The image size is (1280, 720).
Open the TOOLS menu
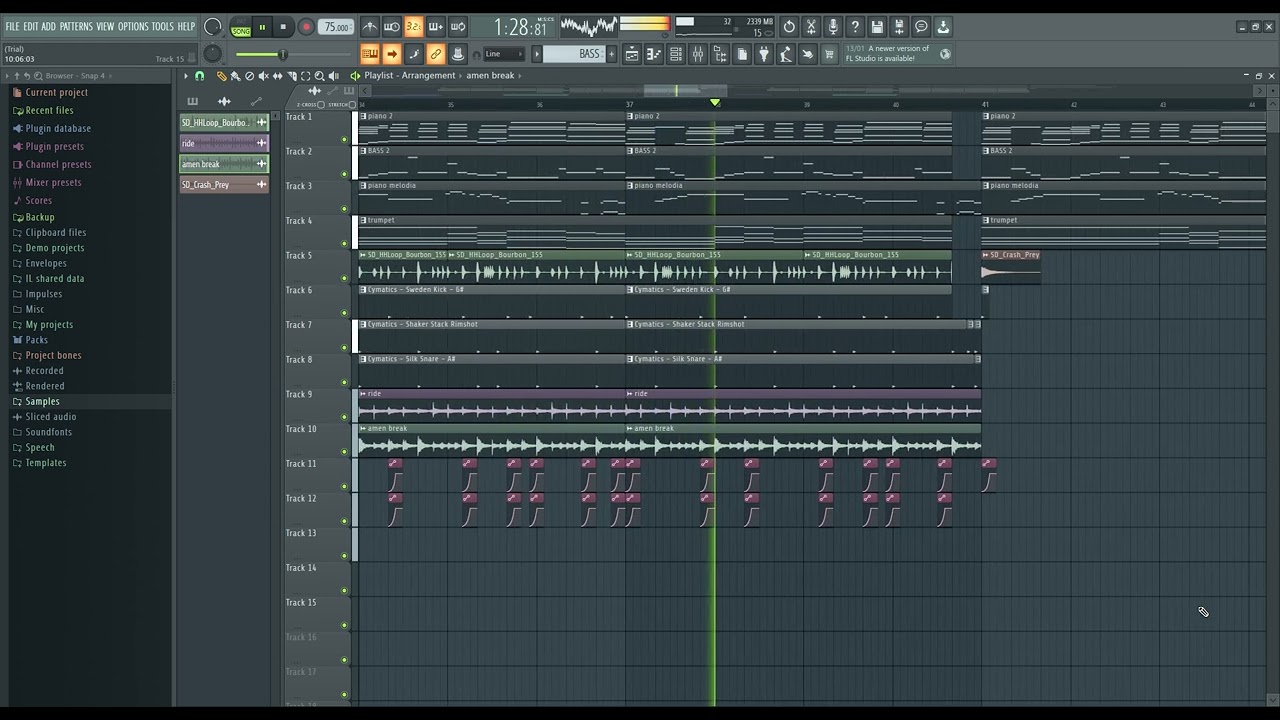(x=163, y=27)
